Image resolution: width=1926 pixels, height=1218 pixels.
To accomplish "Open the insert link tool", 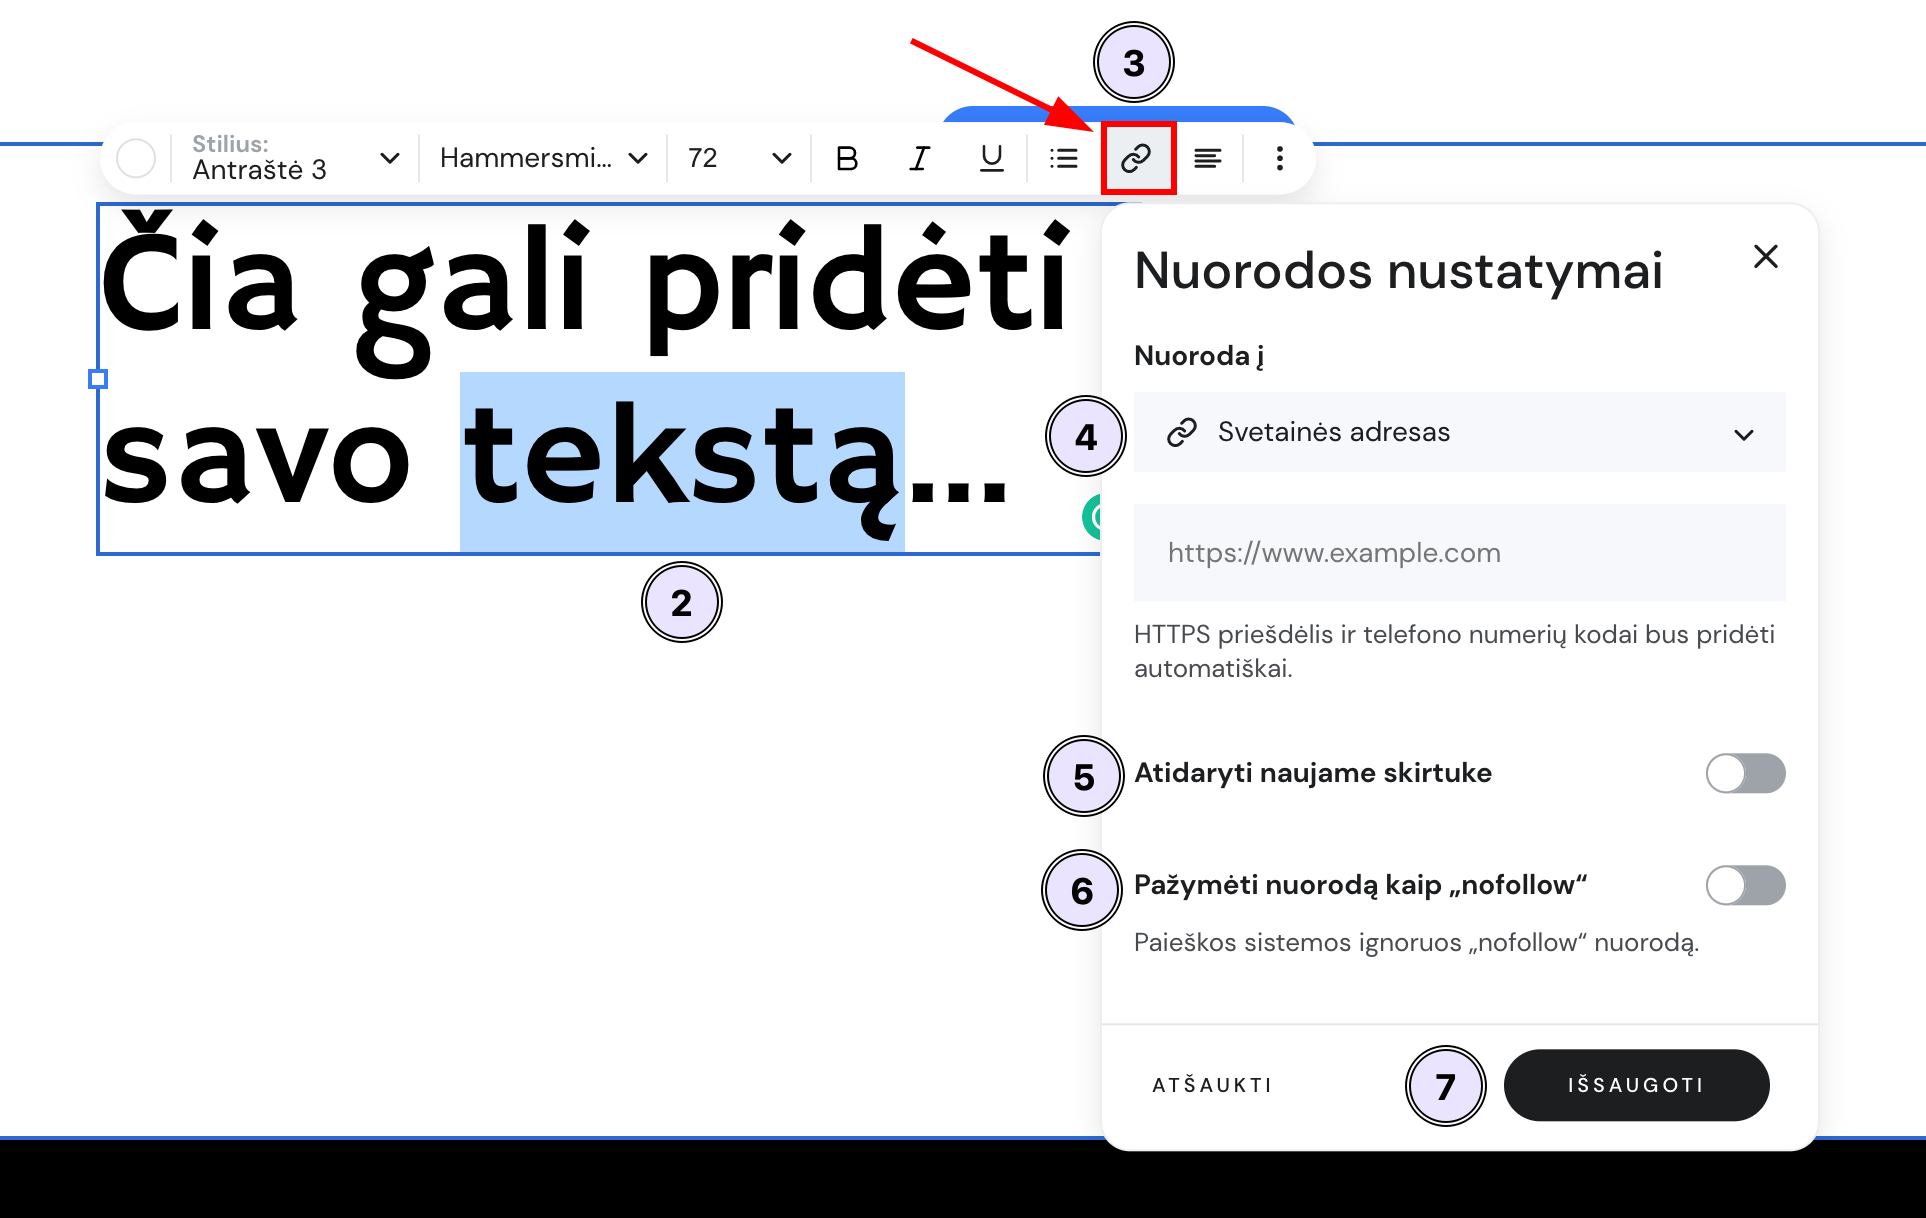I will tap(1136, 157).
